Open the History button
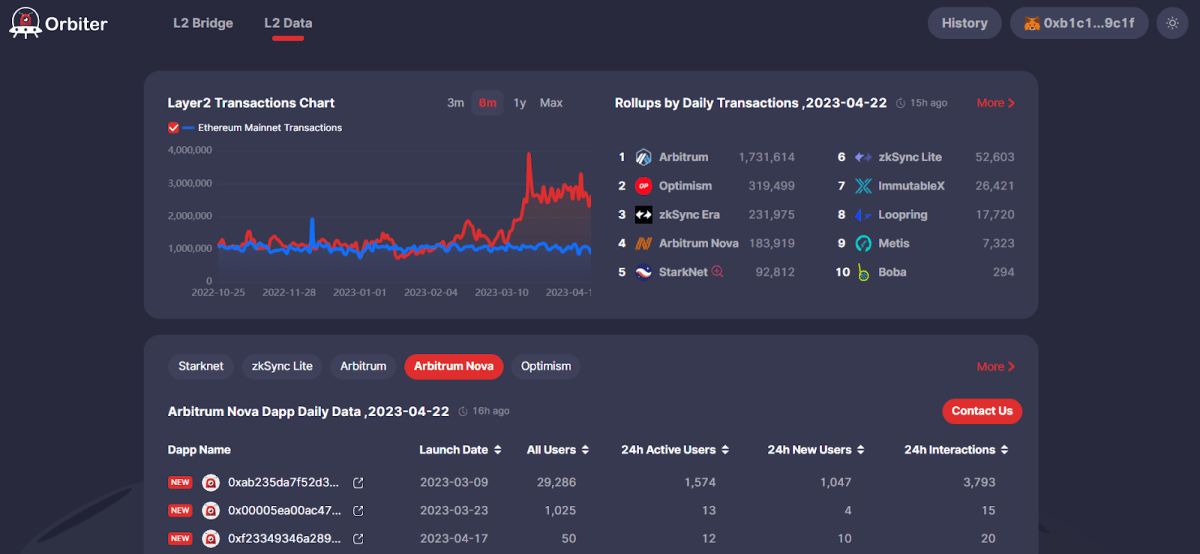1200x554 pixels. click(x=965, y=23)
